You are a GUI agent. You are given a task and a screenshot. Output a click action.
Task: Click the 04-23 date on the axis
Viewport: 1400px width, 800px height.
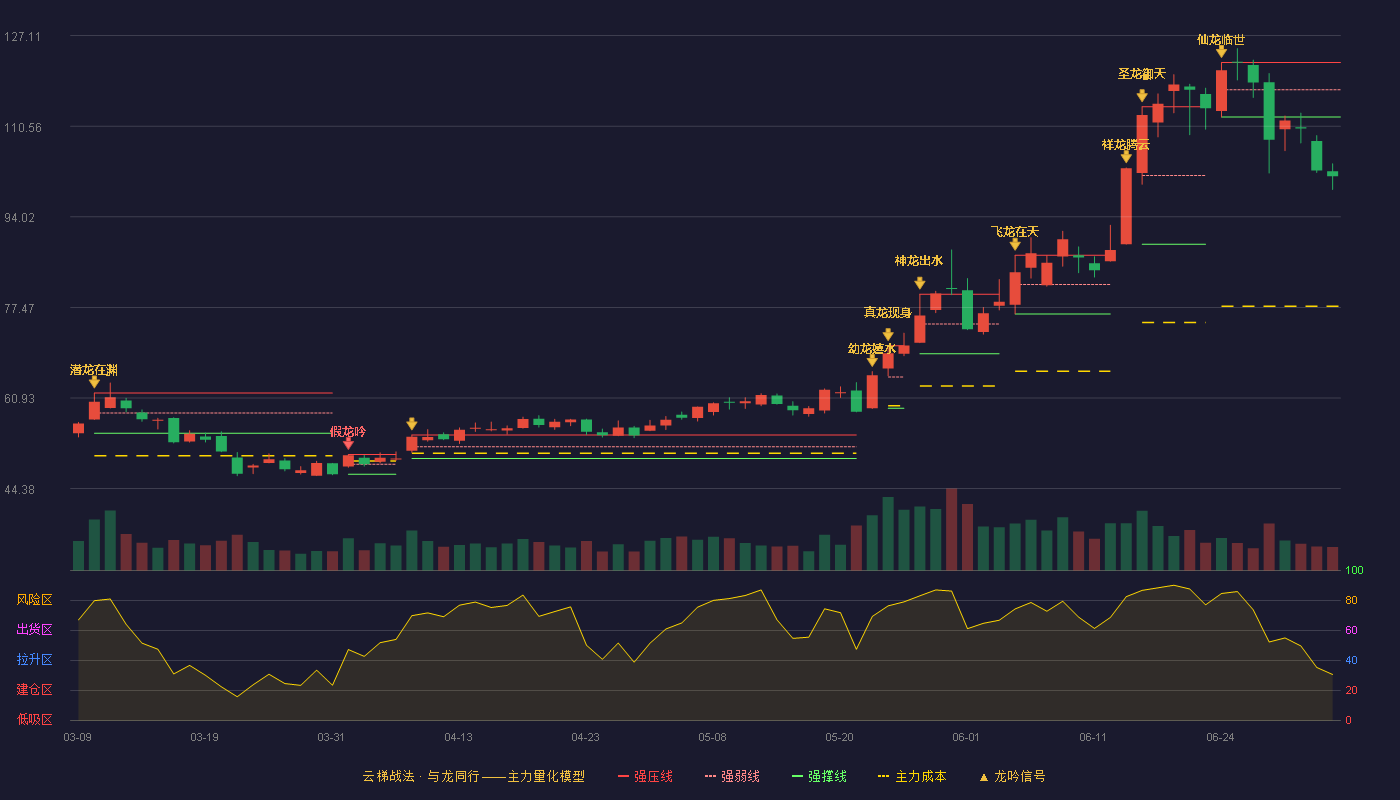pos(585,737)
